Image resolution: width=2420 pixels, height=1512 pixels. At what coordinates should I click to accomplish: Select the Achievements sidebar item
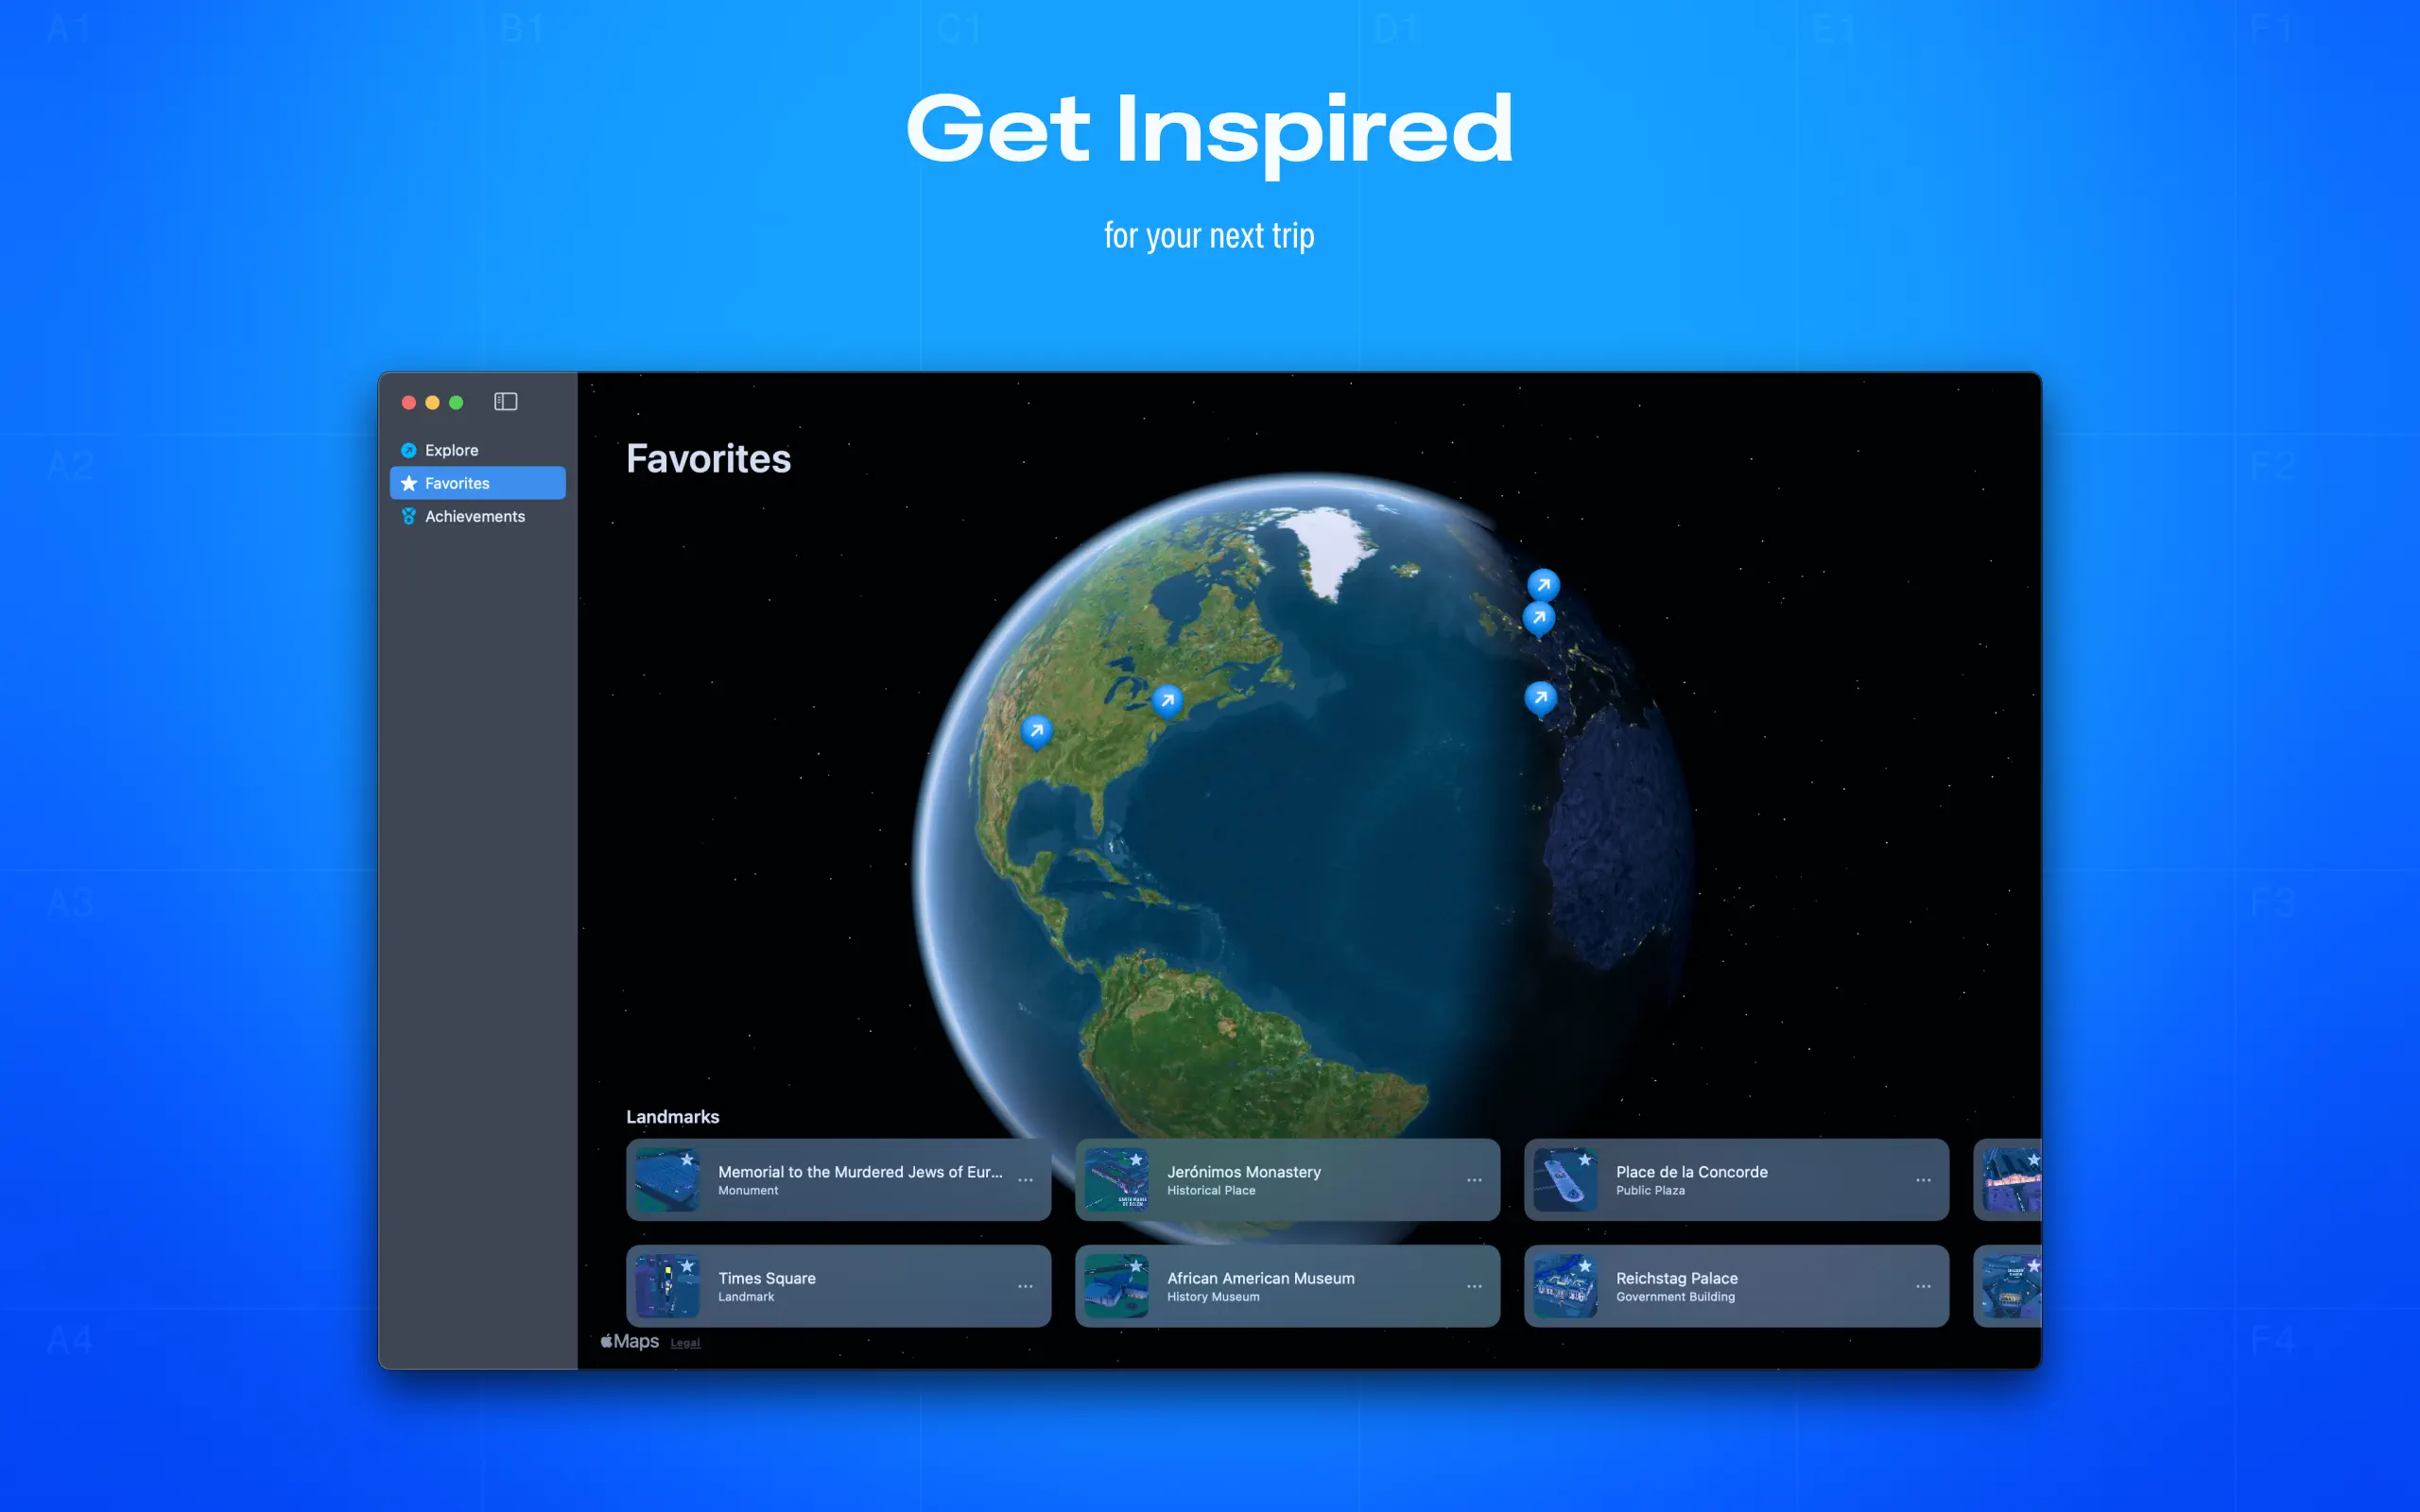[x=474, y=516]
